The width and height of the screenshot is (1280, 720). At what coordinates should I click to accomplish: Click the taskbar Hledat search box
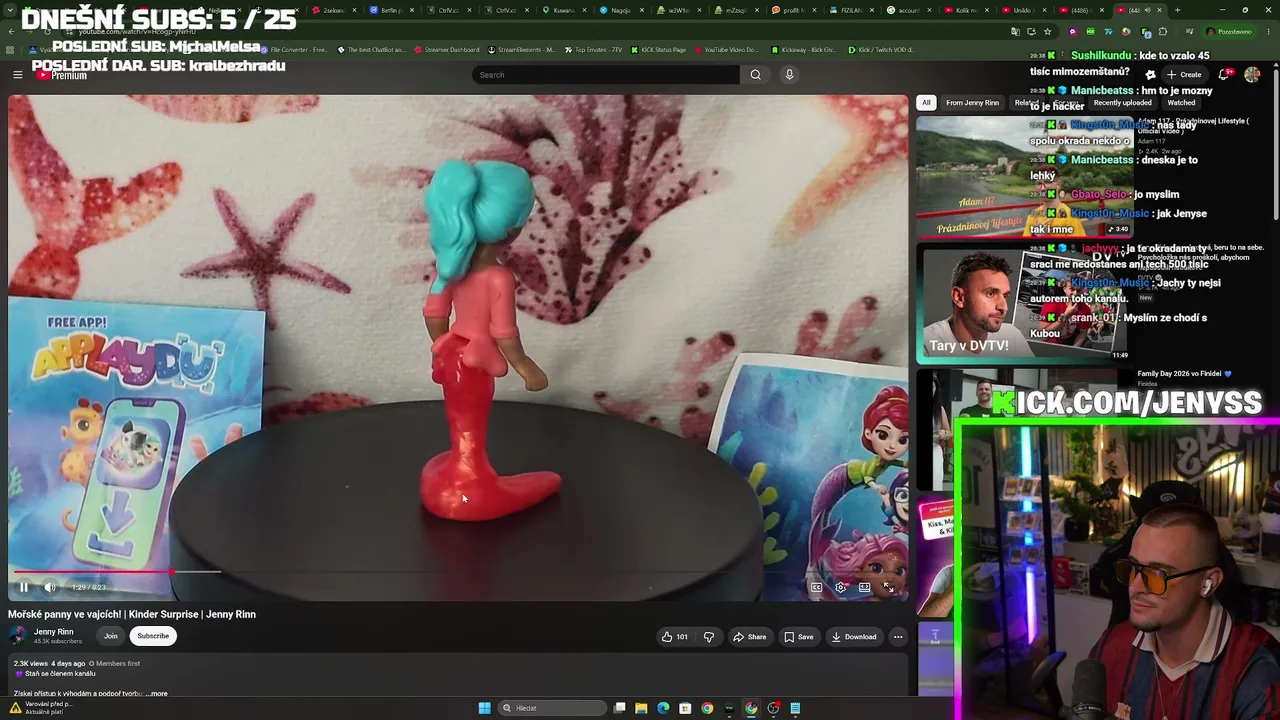pyautogui.click(x=553, y=708)
